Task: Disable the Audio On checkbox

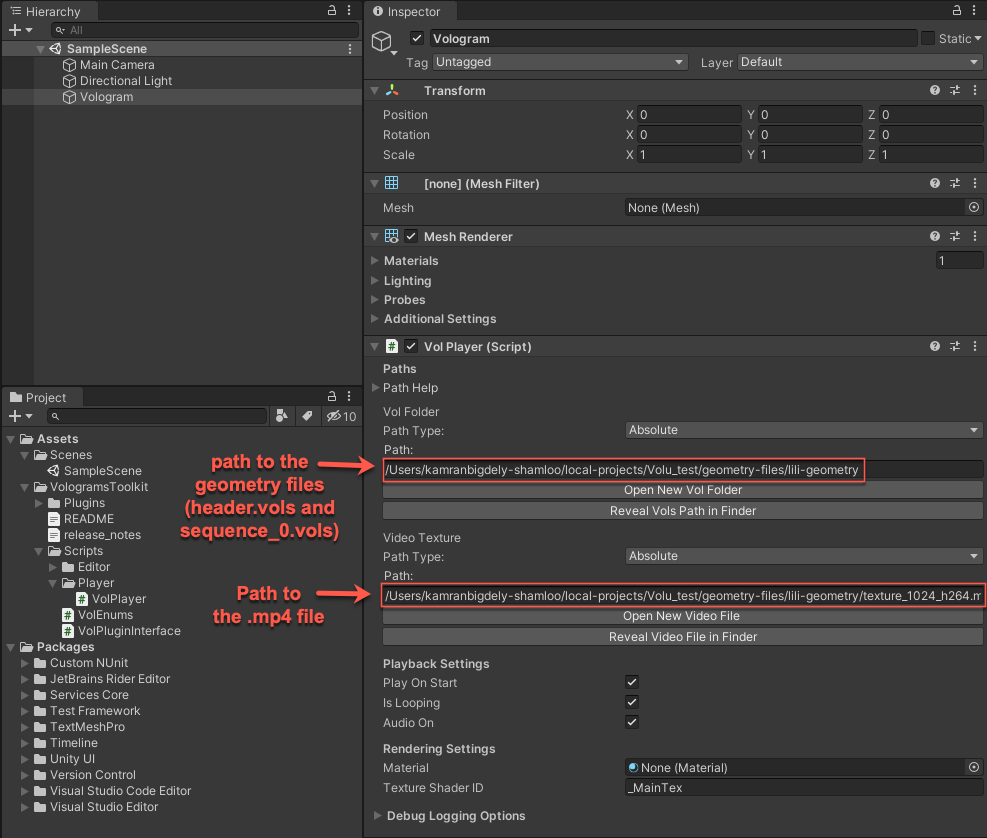Action: coord(632,722)
